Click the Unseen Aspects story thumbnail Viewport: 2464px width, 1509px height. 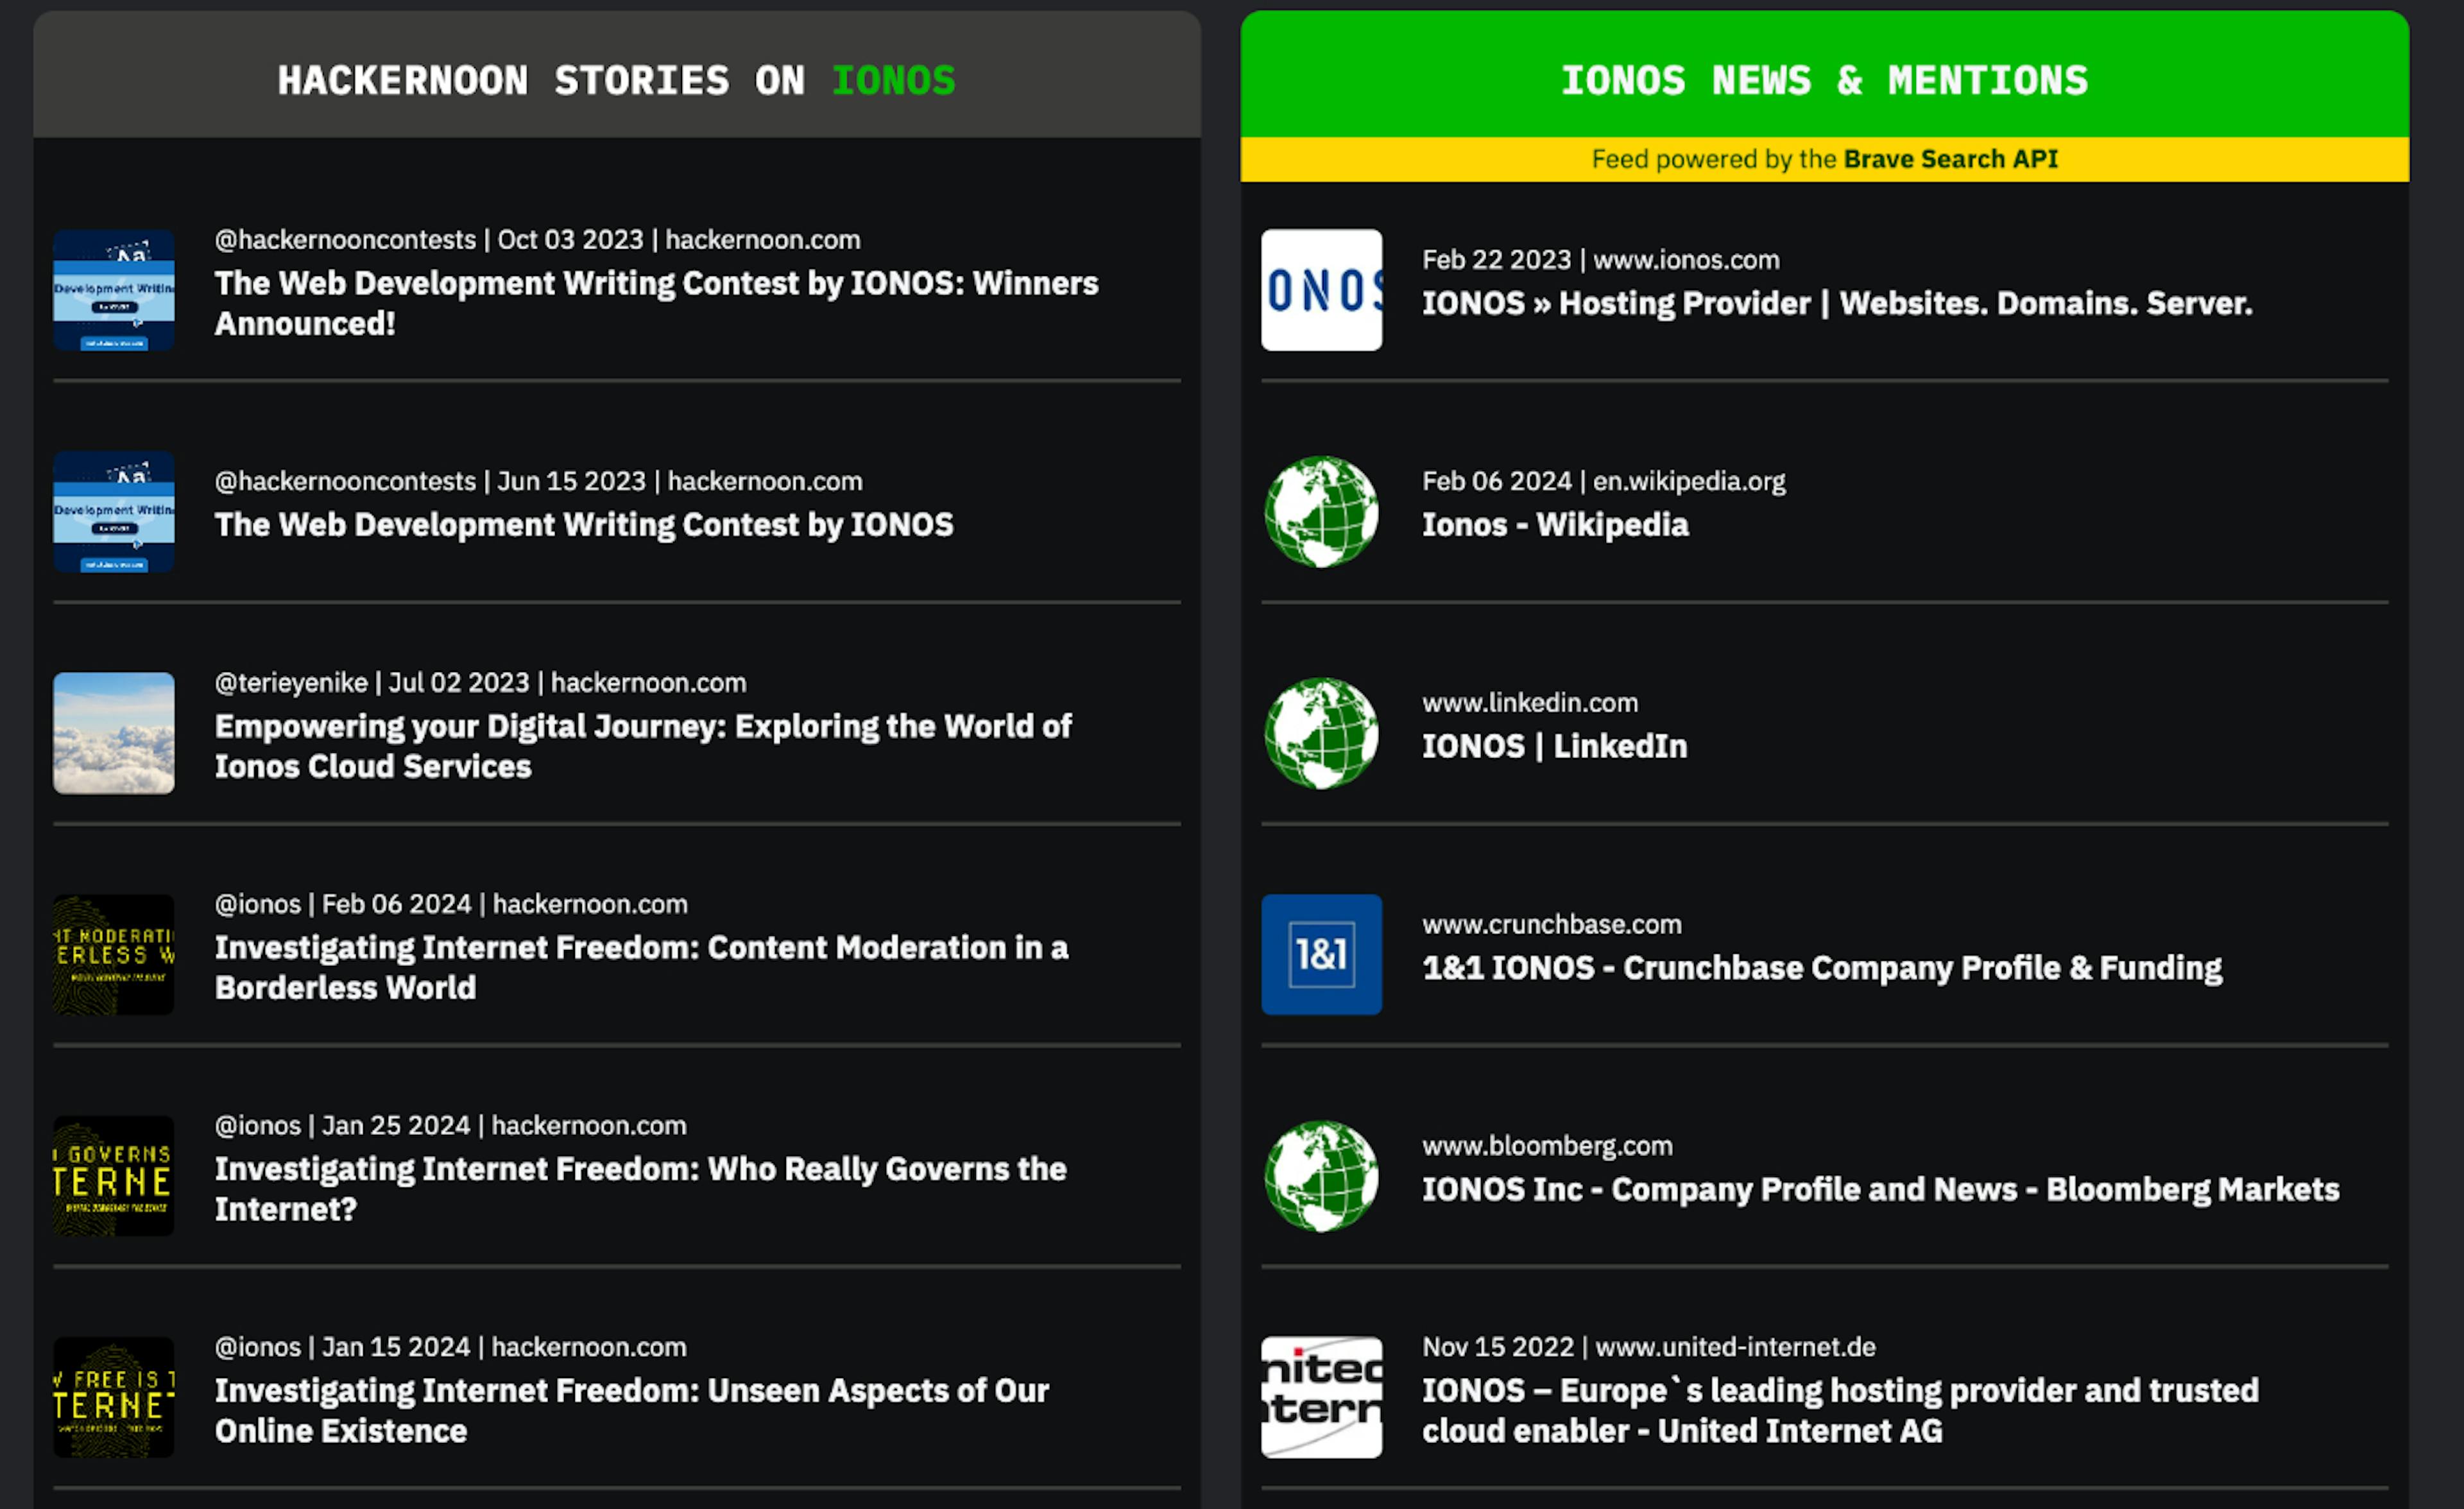coord(114,1397)
